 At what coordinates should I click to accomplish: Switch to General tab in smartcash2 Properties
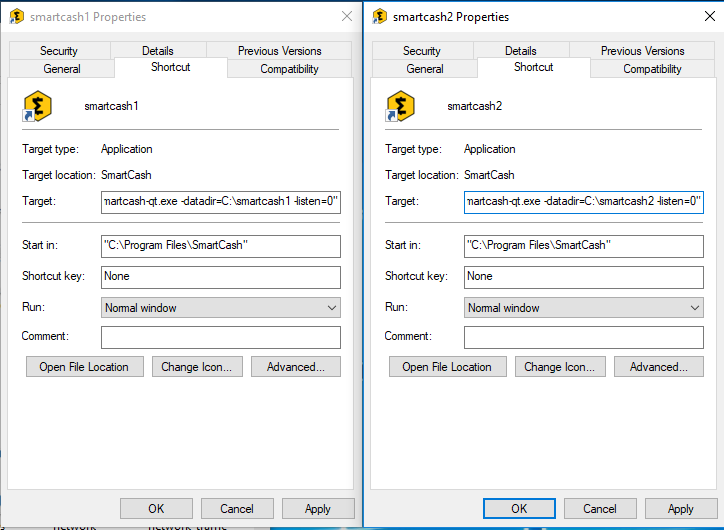click(x=425, y=69)
